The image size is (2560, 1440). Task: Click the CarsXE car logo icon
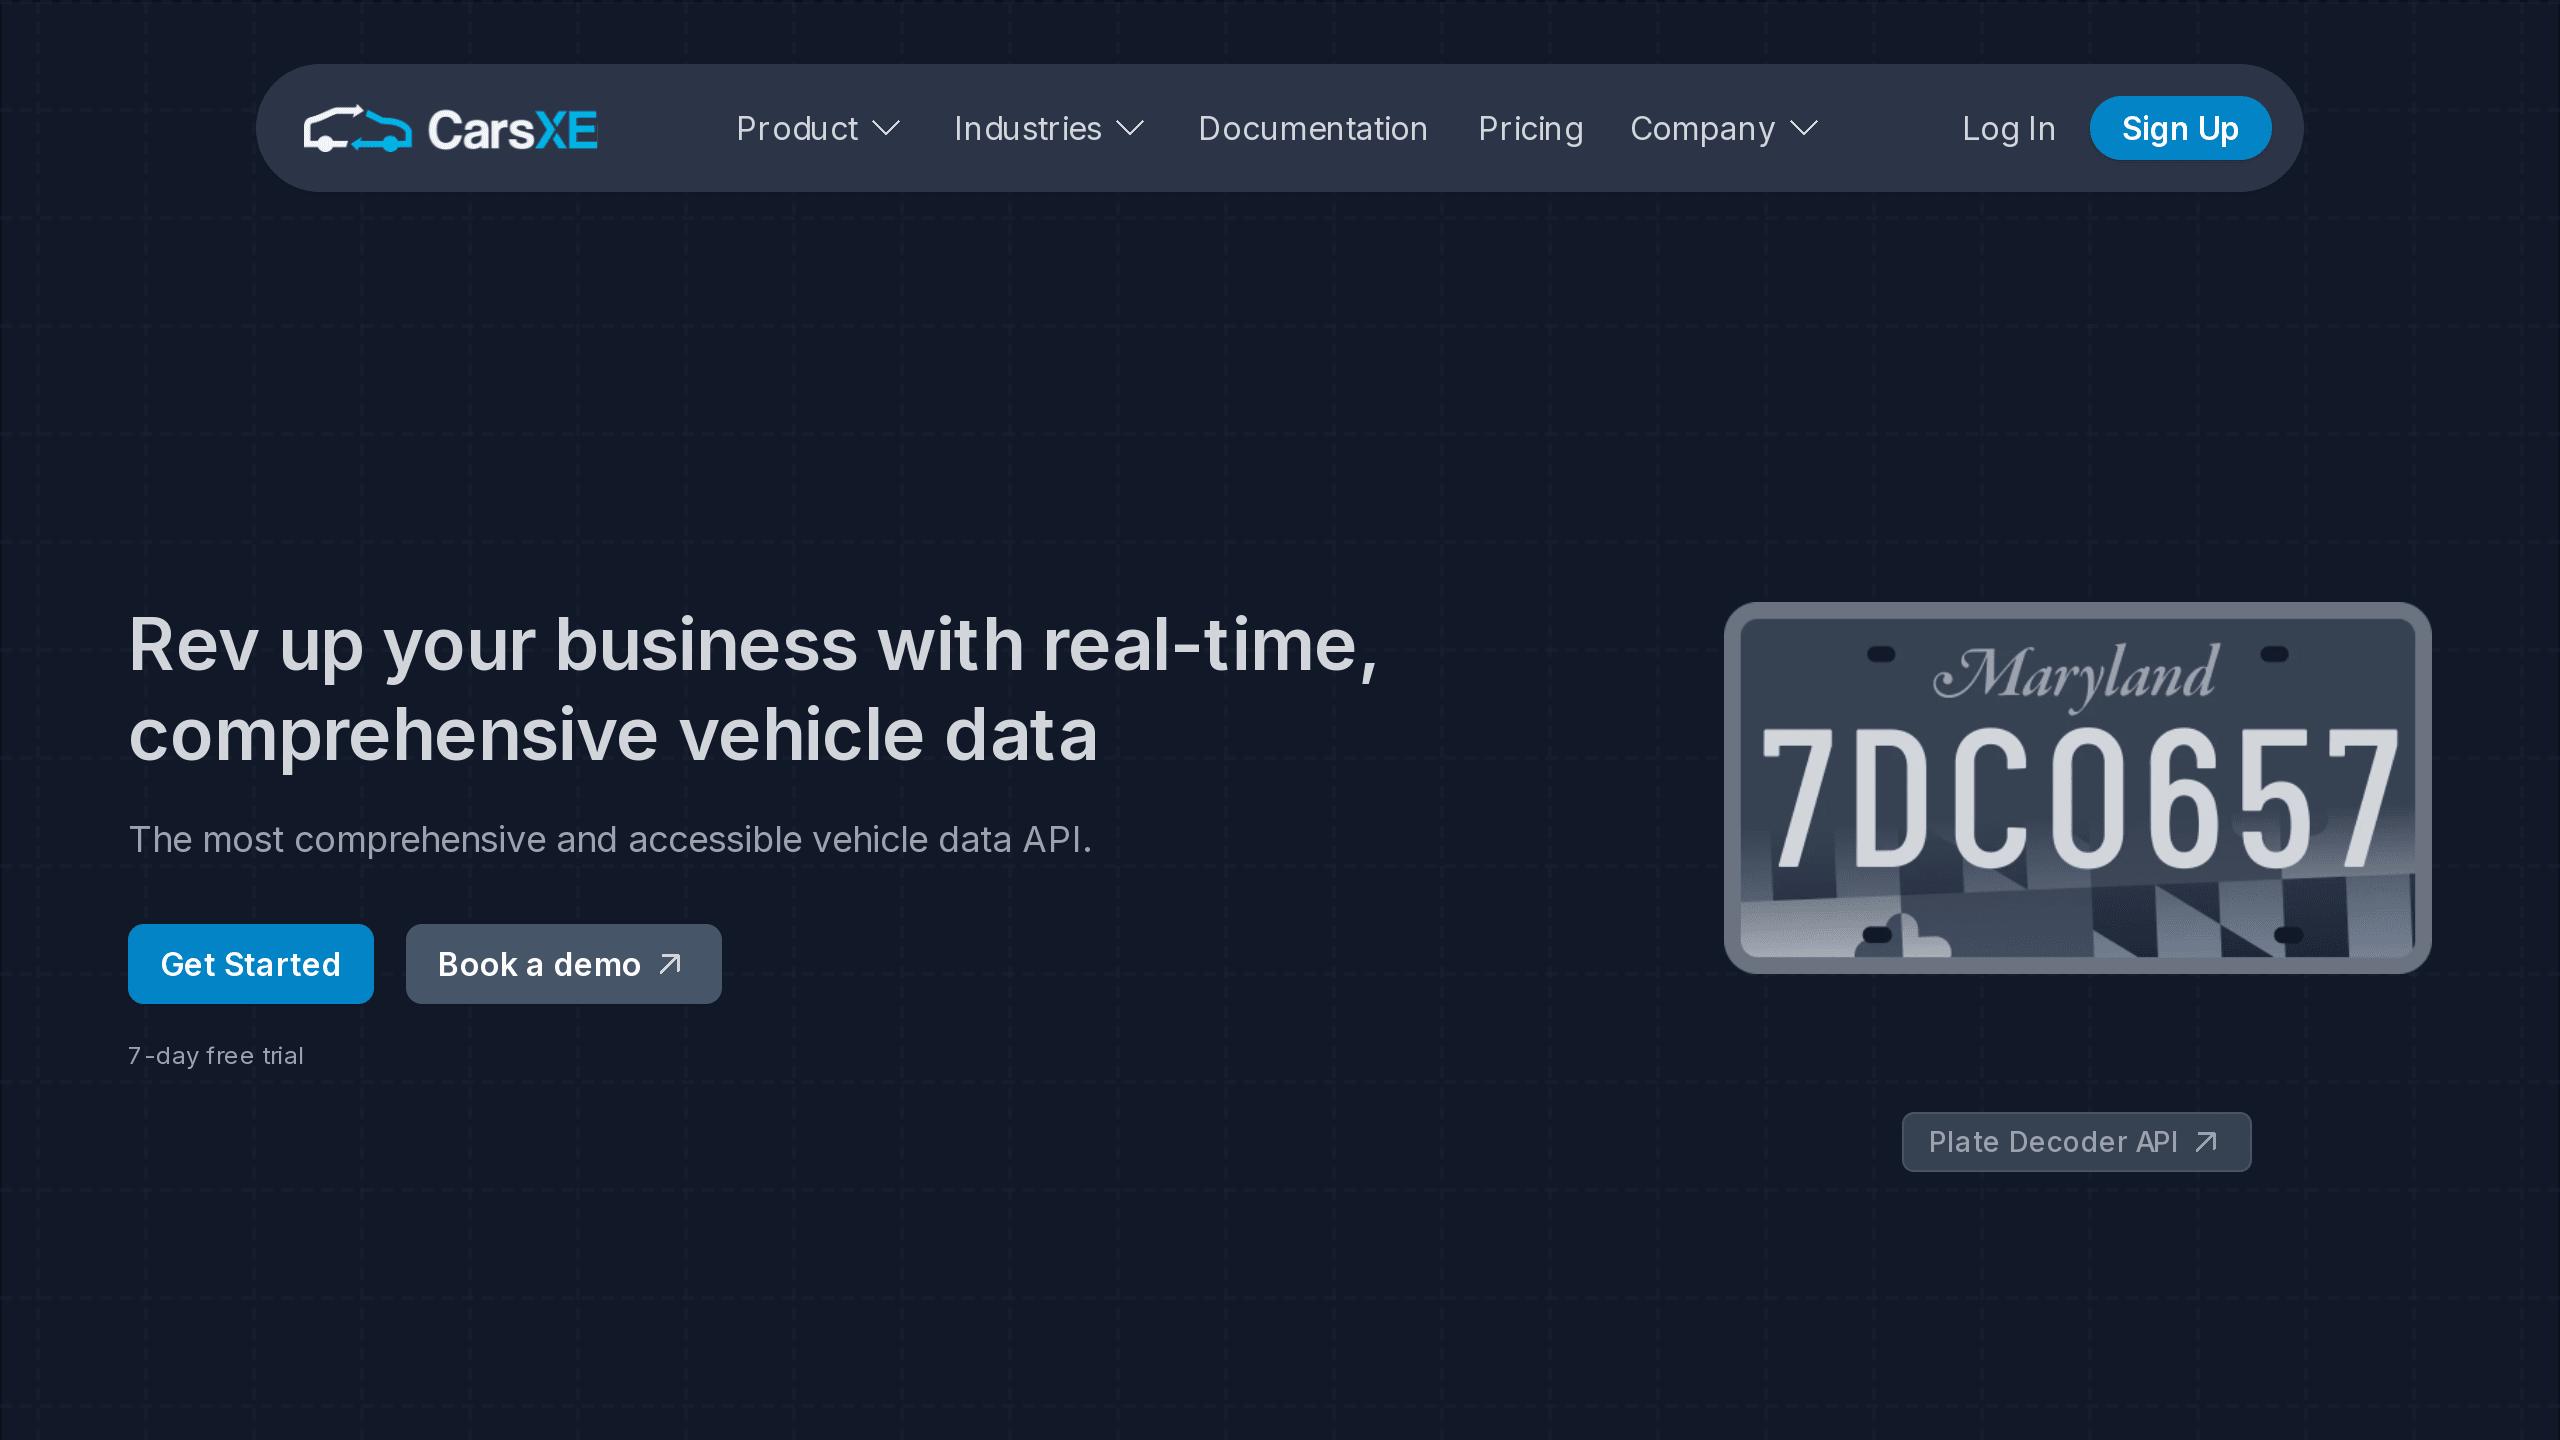point(357,129)
